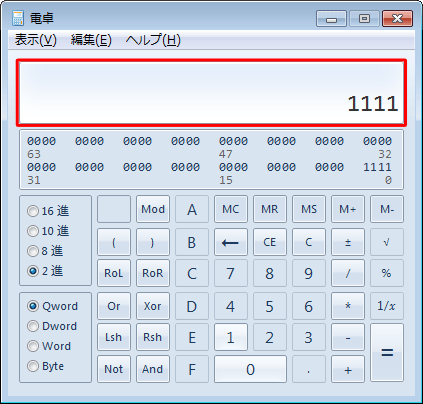
Task: Click the Or bitwise button
Action: 114,306
